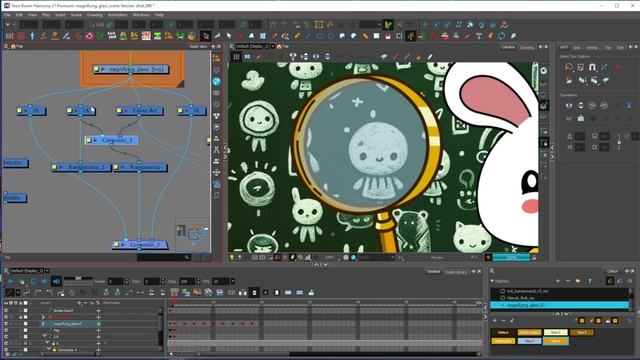Click the yellow square on the Transparency node
The height and width of the screenshot is (360, 640).
pyautogui.click(x=116, y=167)
